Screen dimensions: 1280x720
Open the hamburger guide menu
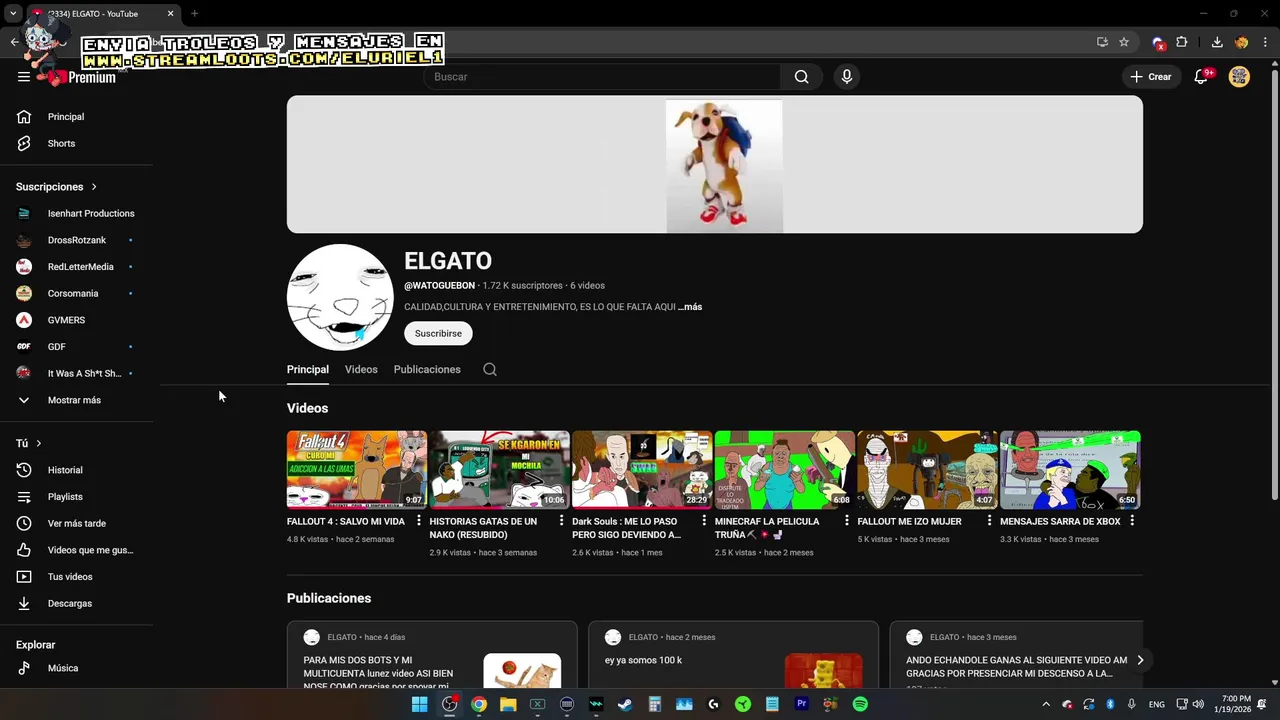tap(24, 77)
